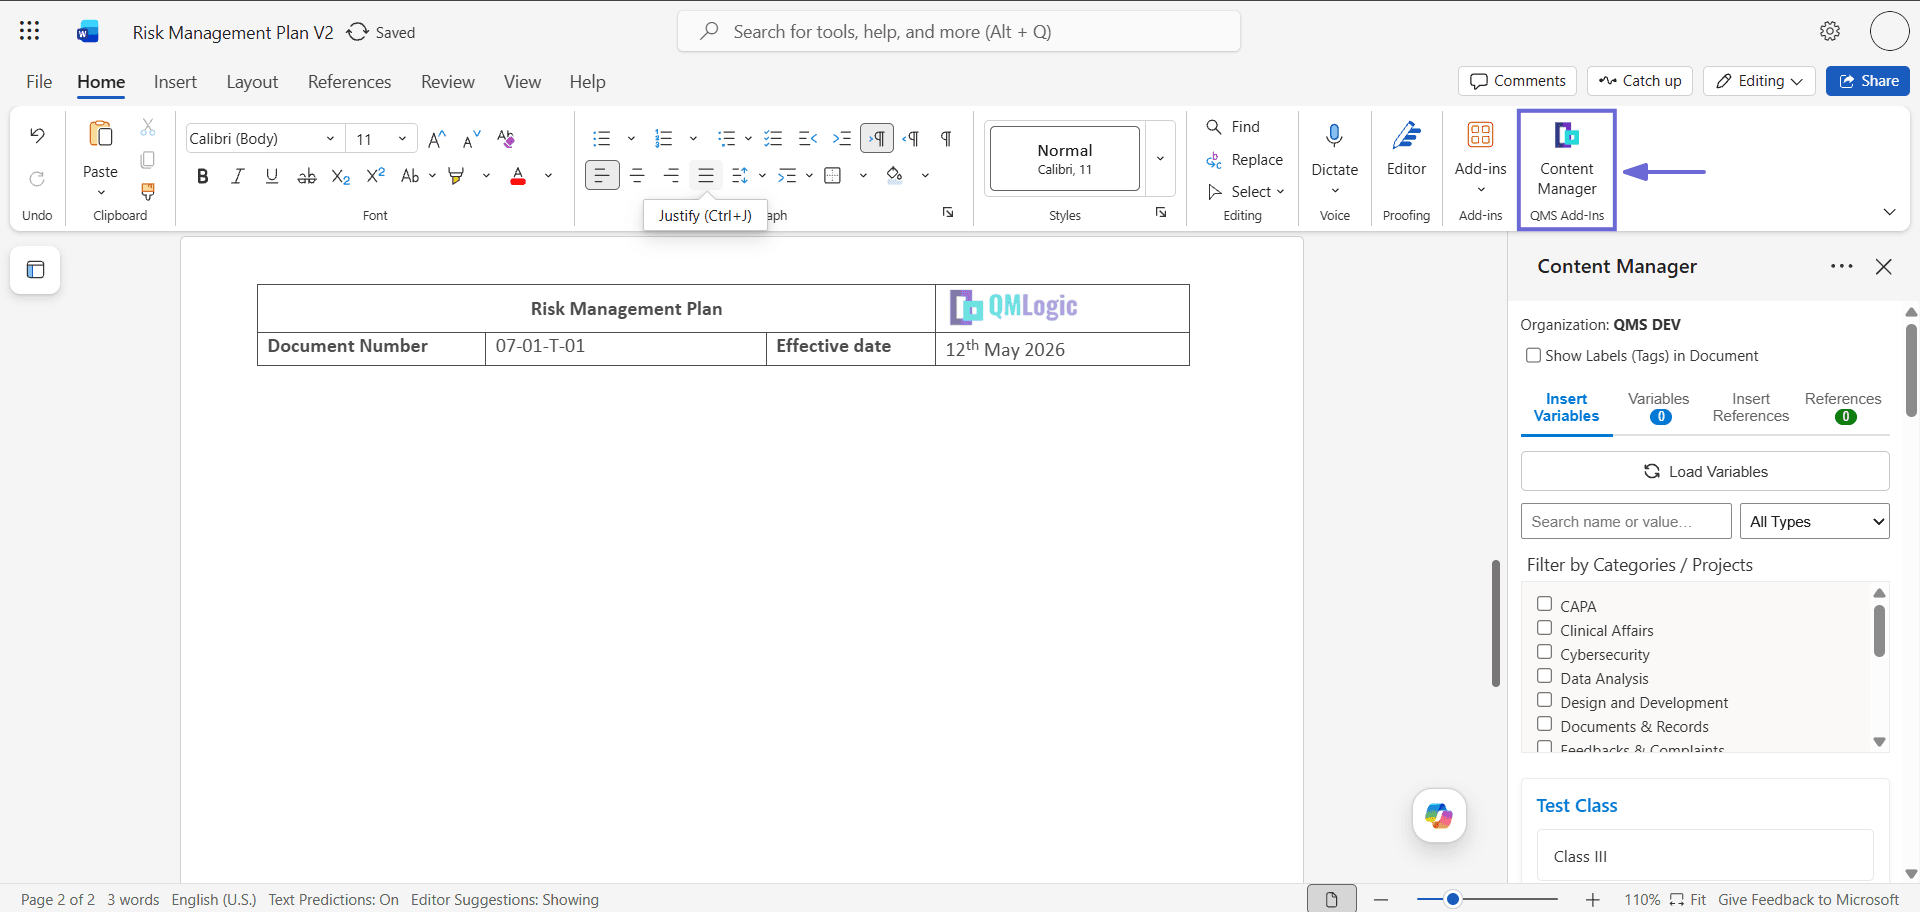
Task: Expand the Select dropdown in Editing
Action: coord(1246,191)
